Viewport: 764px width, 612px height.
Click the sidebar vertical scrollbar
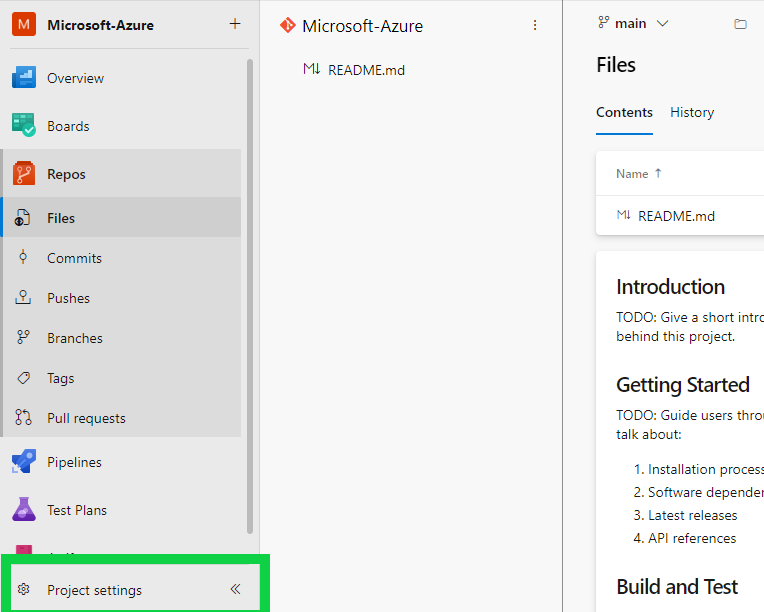pos(250,300)
